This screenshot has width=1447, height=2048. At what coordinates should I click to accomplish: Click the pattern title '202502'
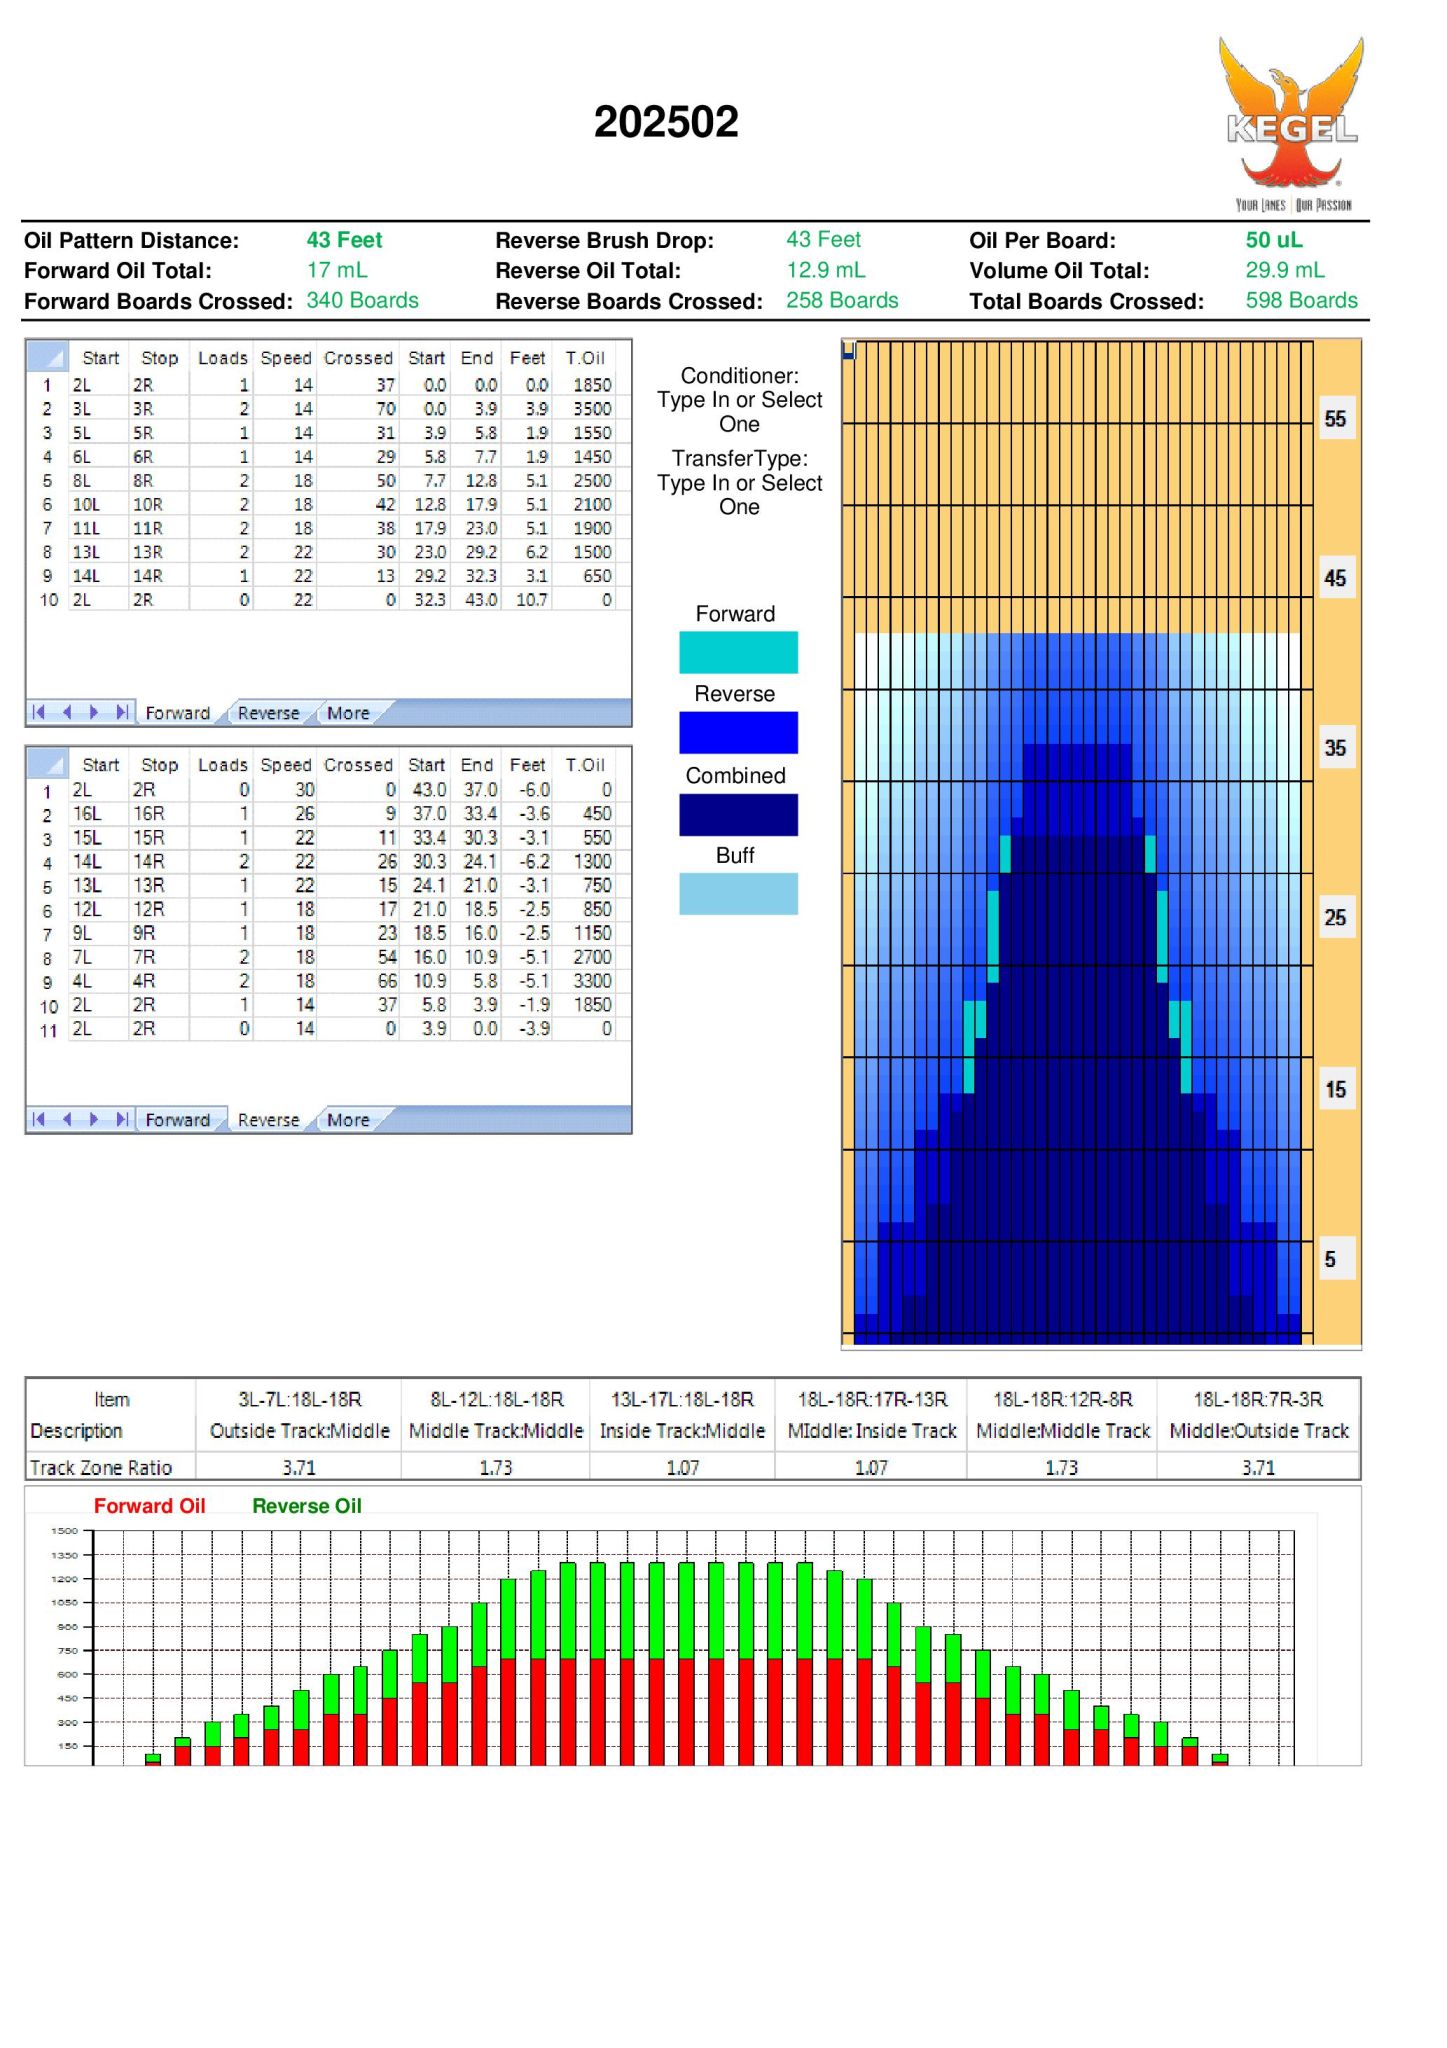pos(666,122)
